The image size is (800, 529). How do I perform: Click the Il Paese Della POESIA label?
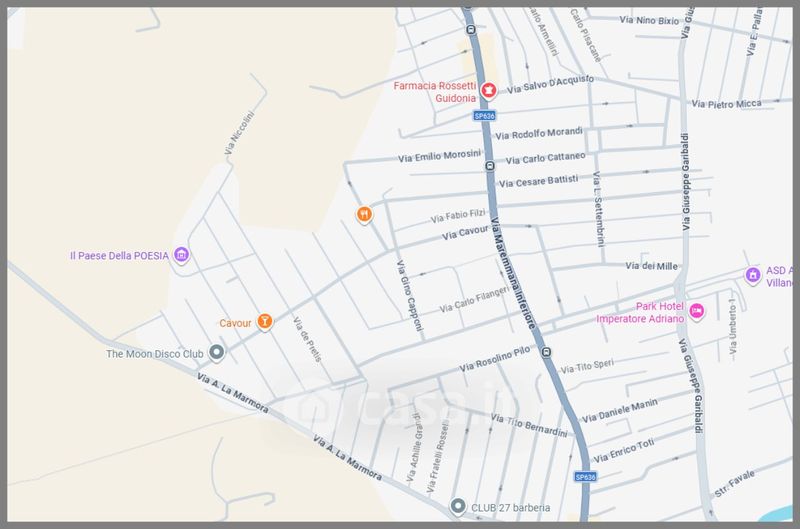pyautogui.click(x=119, y=256)
